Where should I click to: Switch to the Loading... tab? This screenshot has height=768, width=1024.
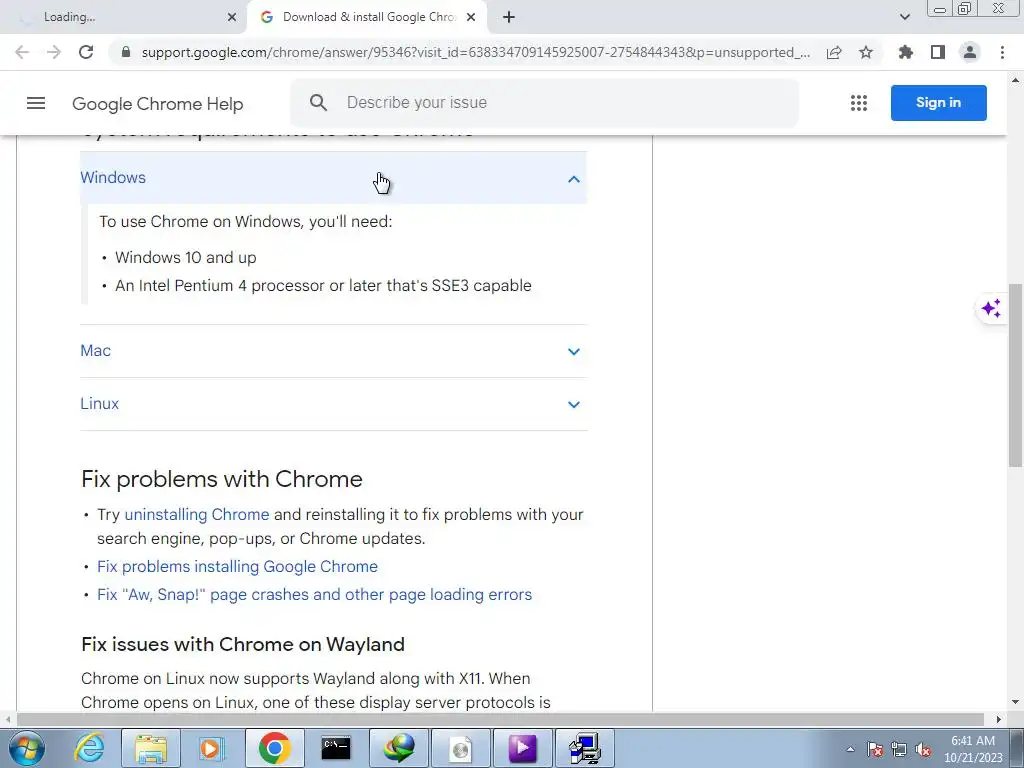click(124, 17)
